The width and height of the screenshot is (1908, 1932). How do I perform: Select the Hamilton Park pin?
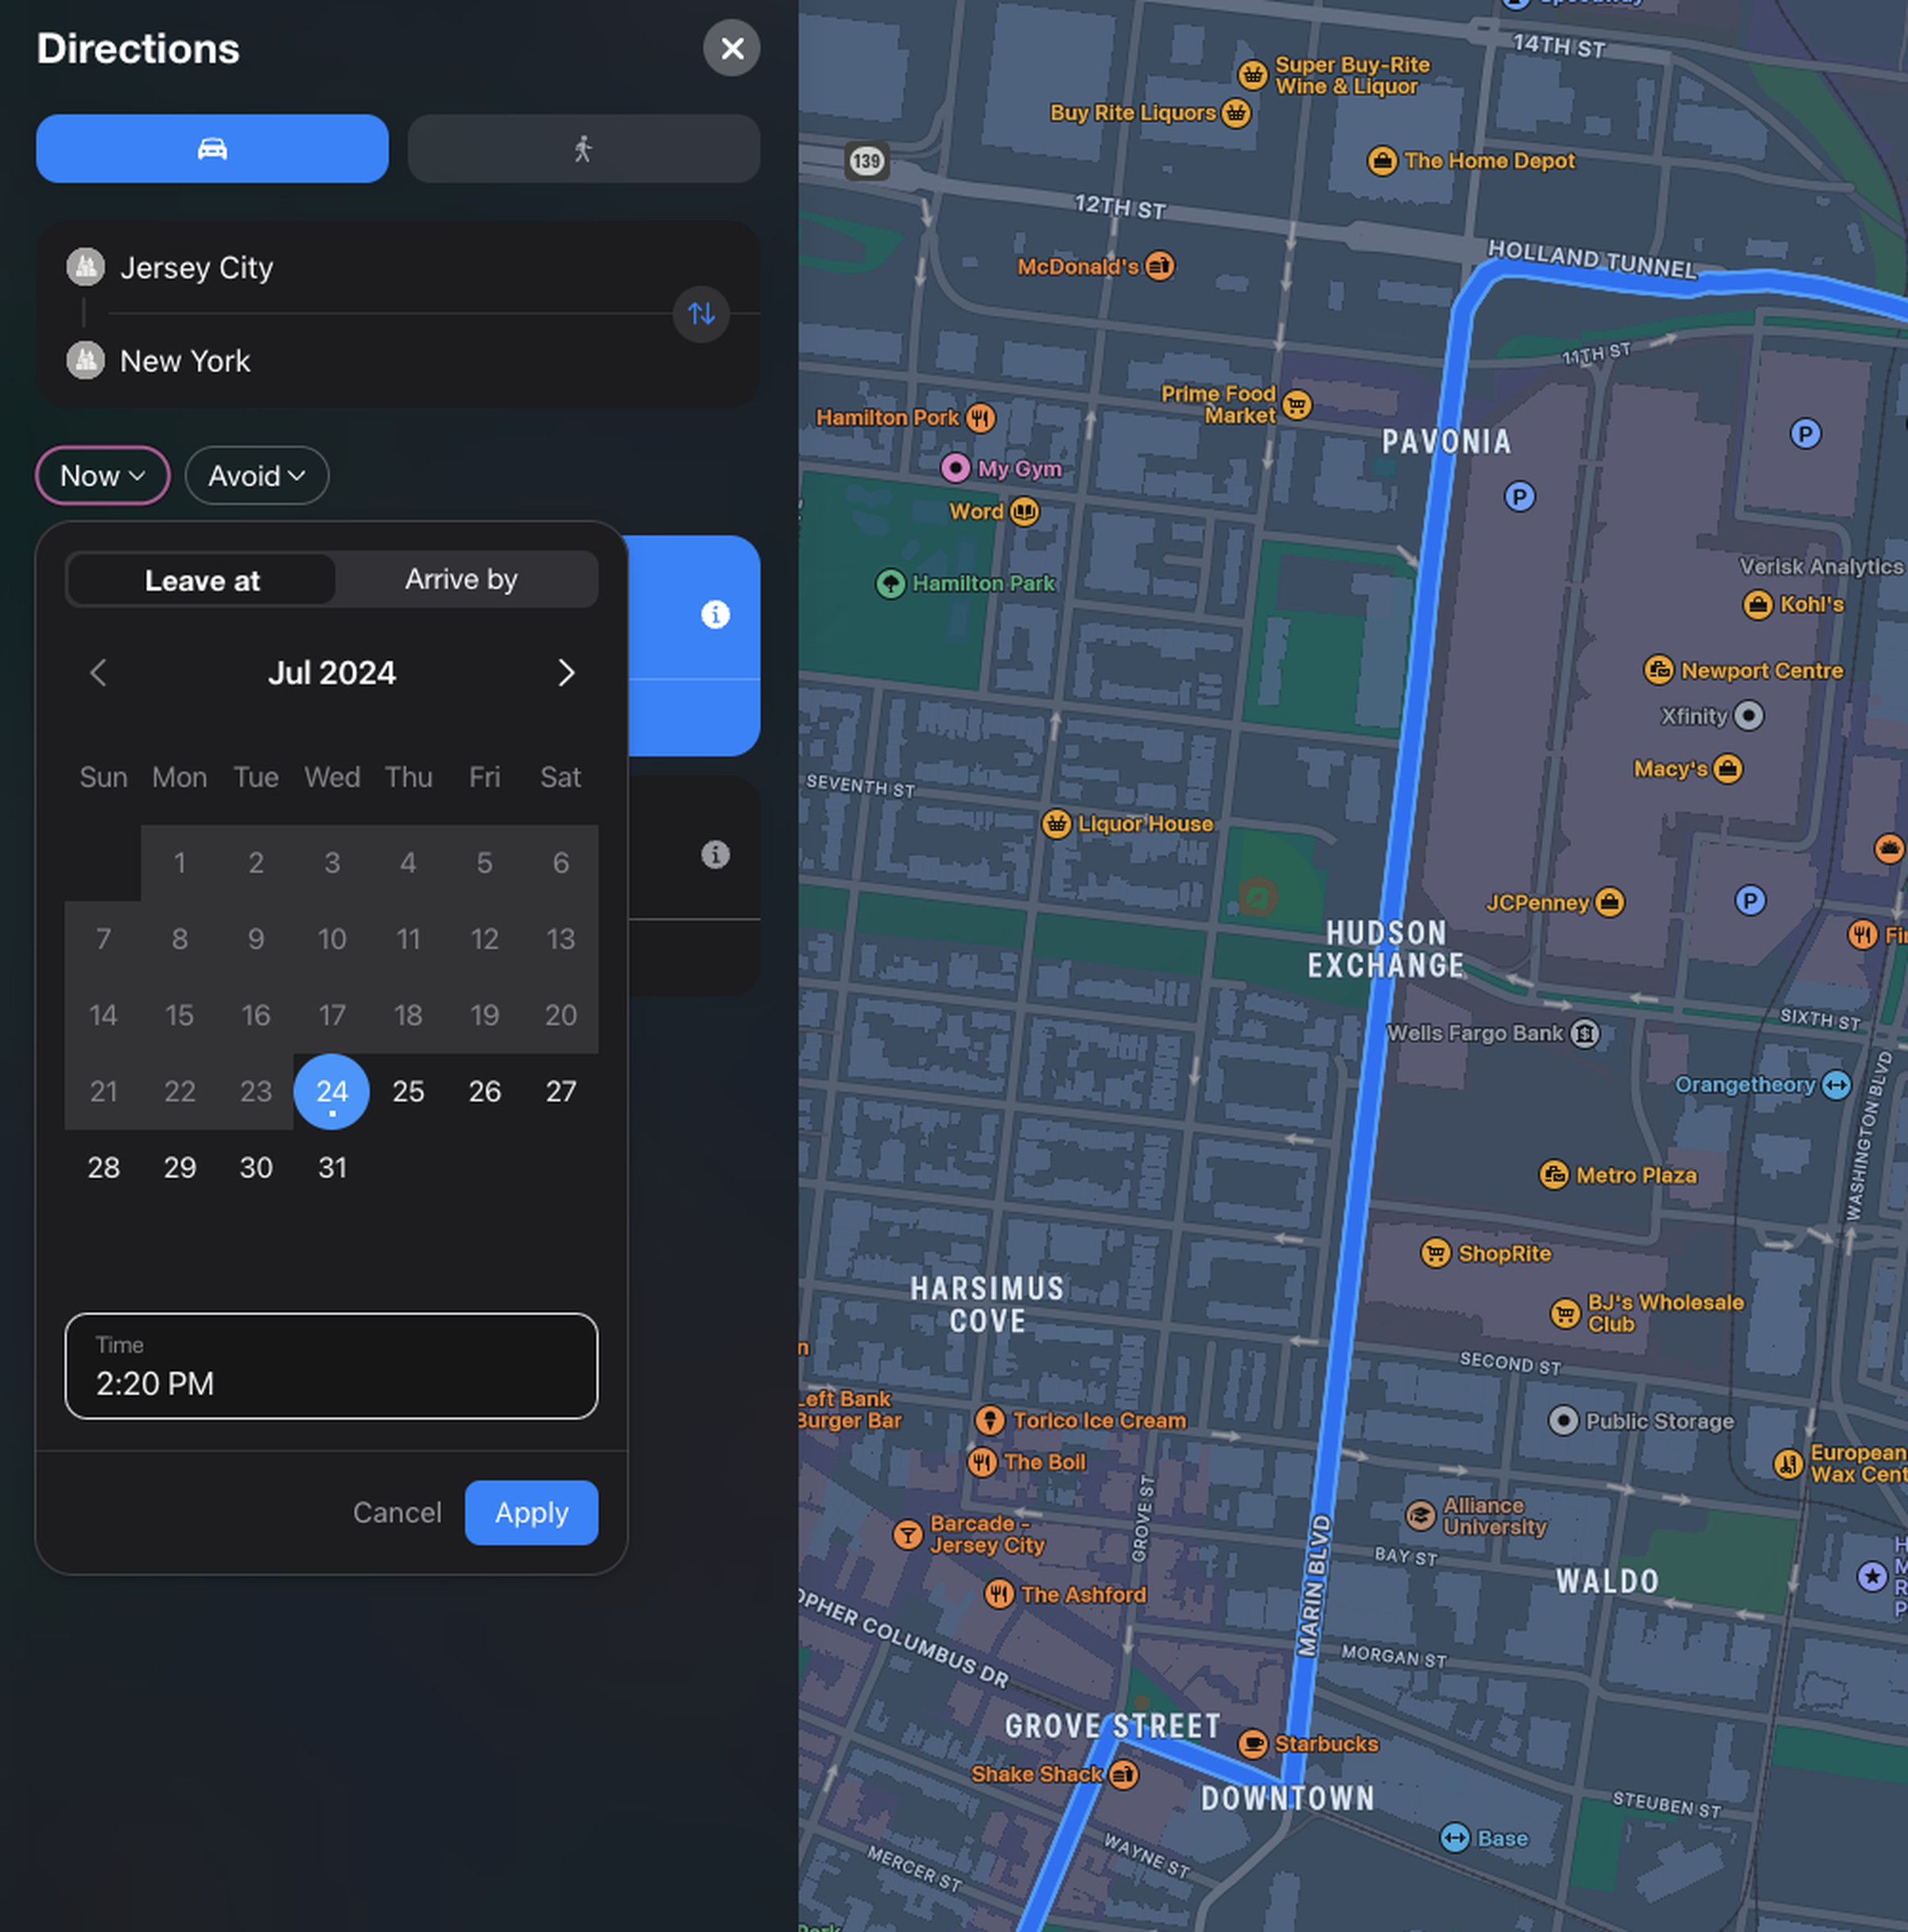[890, 583]
